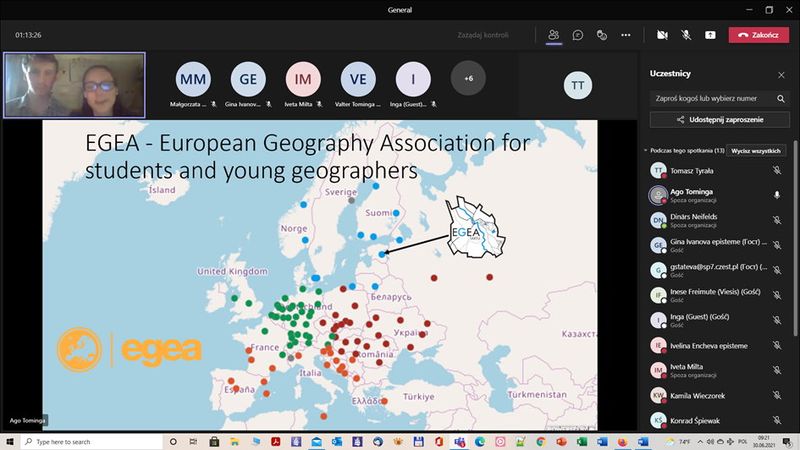Click muted mic icon beside Tomasz Tyrała
Viewport: 800px width, 450px height.
(x=777, y=170)
